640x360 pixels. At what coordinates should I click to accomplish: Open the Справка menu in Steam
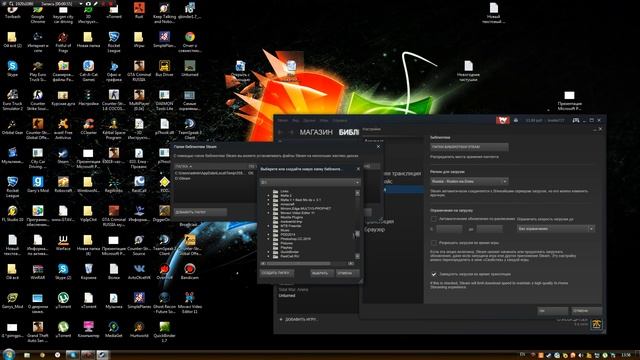click(340, 120)
